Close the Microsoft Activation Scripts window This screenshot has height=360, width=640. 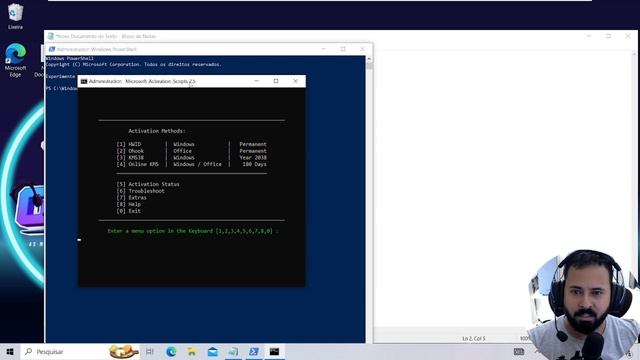coord(296,81)
